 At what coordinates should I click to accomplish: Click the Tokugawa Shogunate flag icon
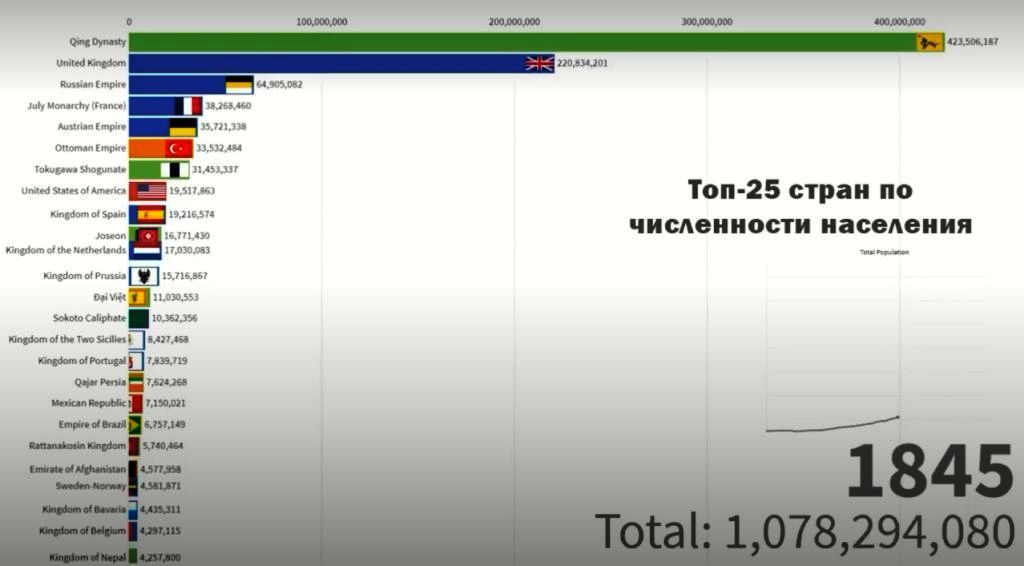pos(175,170)
